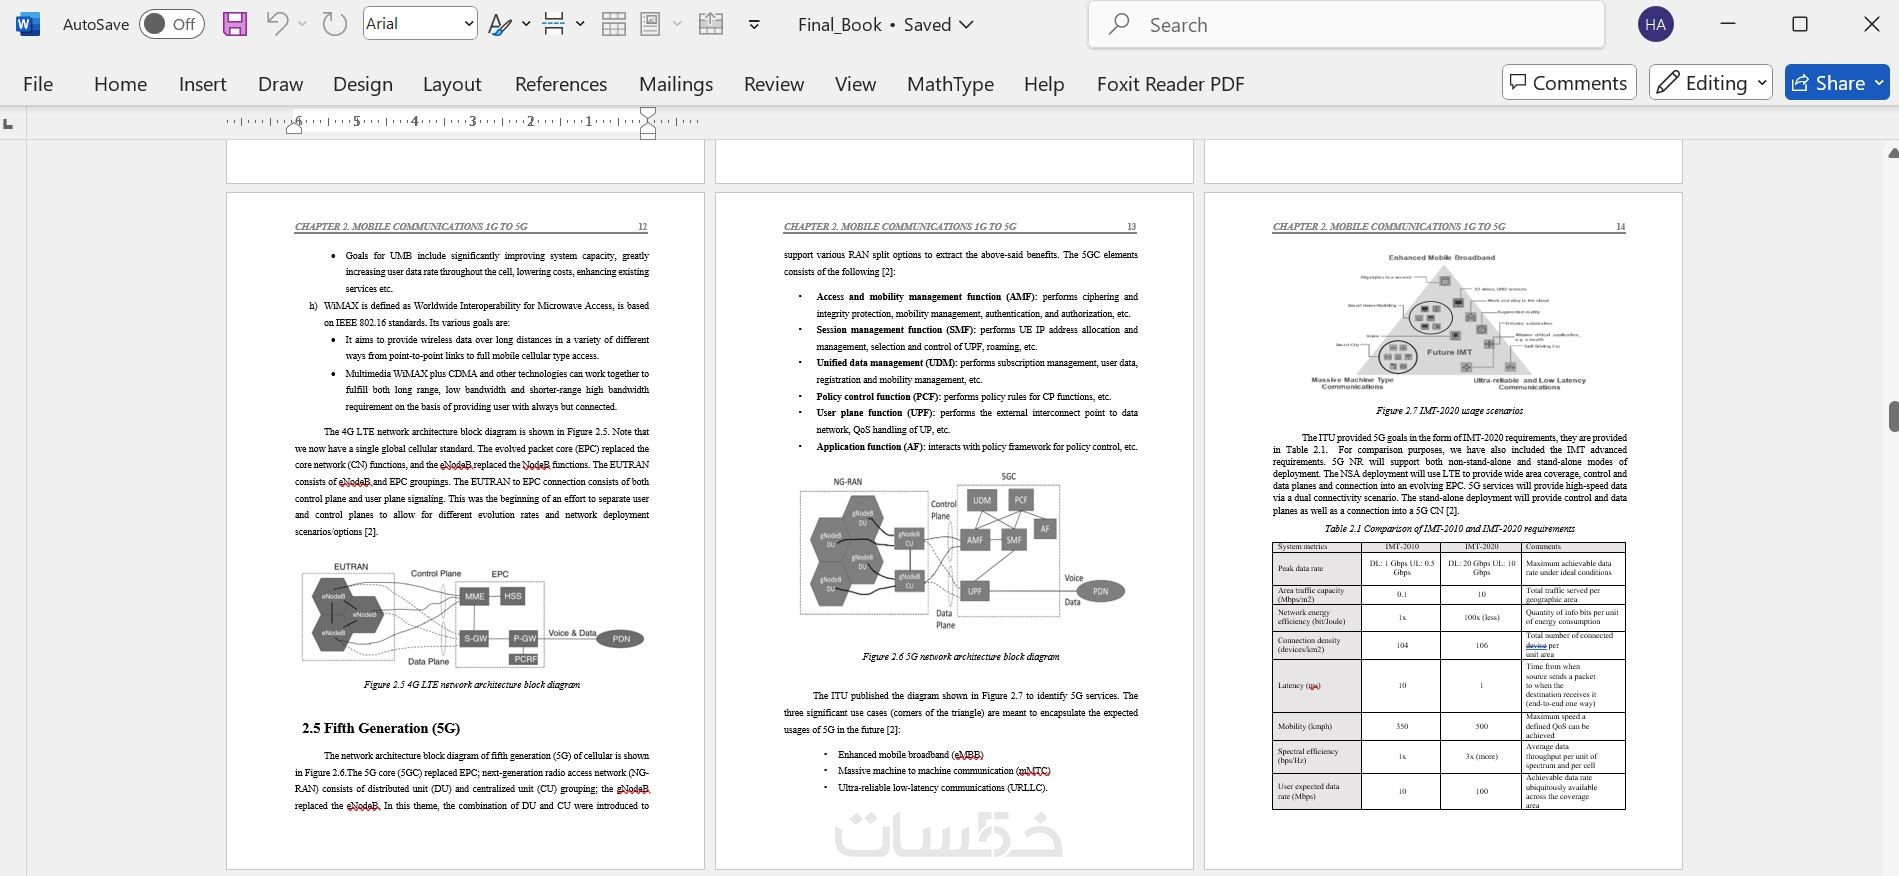Click caption "Figure 2.5 4G LTE network architecture block diagram"
Screen dimensions: 1899x876
[472, 685]
